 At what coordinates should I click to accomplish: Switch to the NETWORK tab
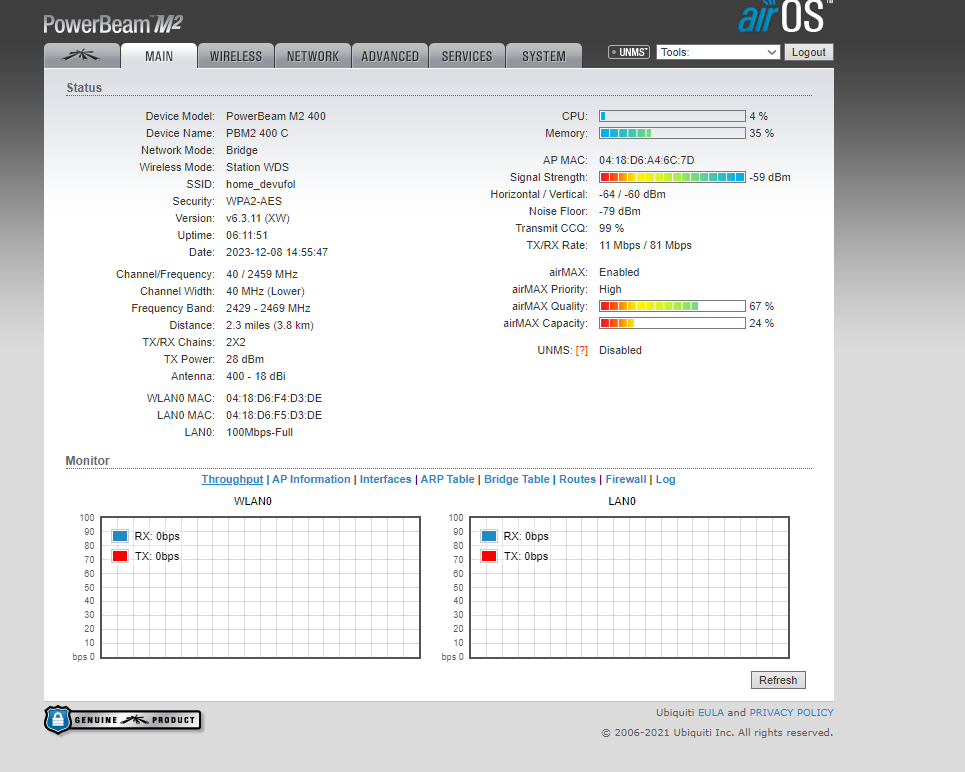point(313,56)
